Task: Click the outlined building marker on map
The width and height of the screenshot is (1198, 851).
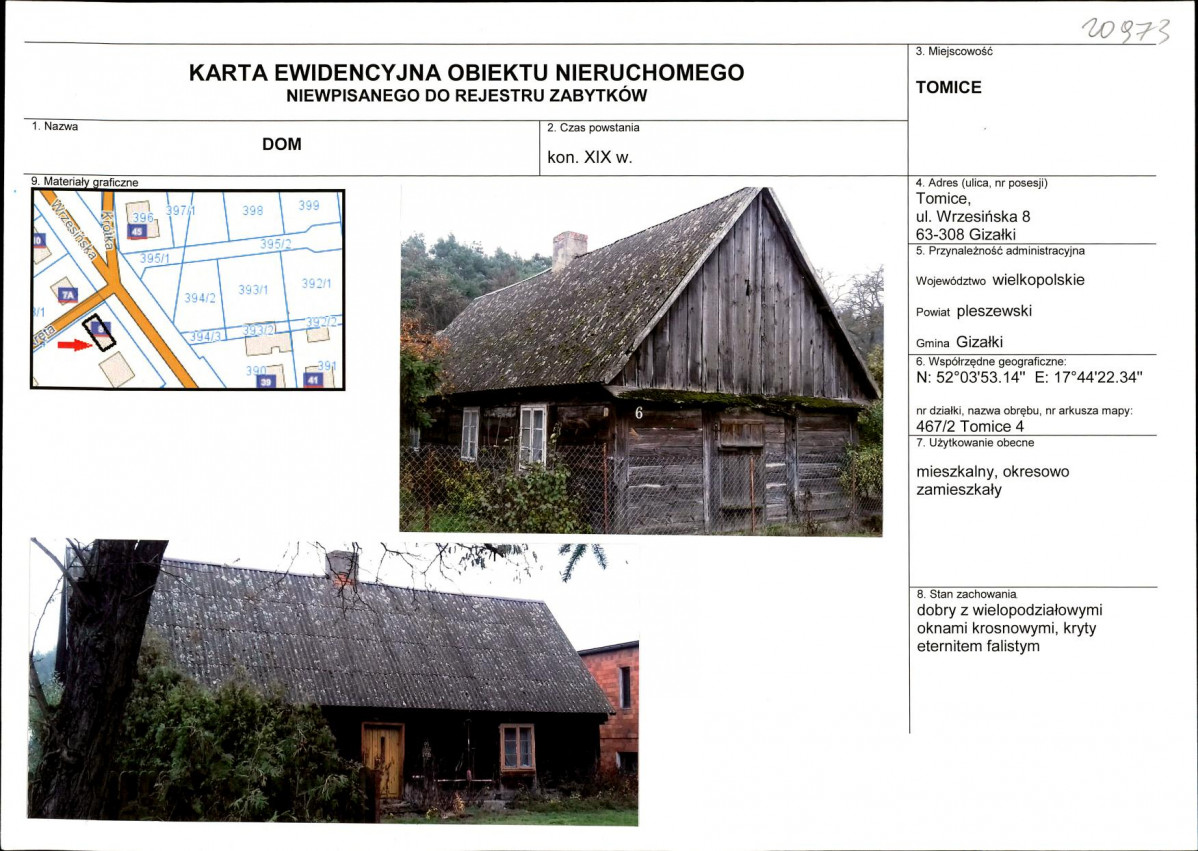Action: (x=99, y=332)
